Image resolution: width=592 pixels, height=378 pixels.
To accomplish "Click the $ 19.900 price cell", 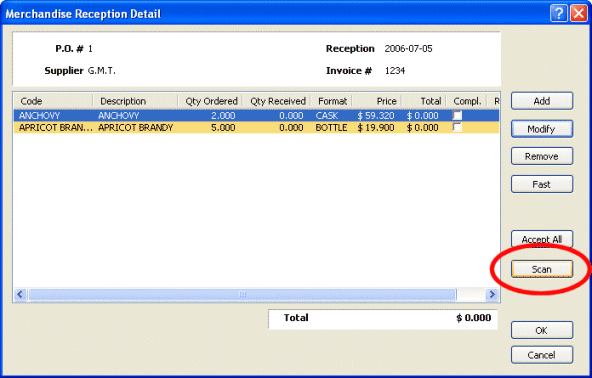I will (376, 128).
